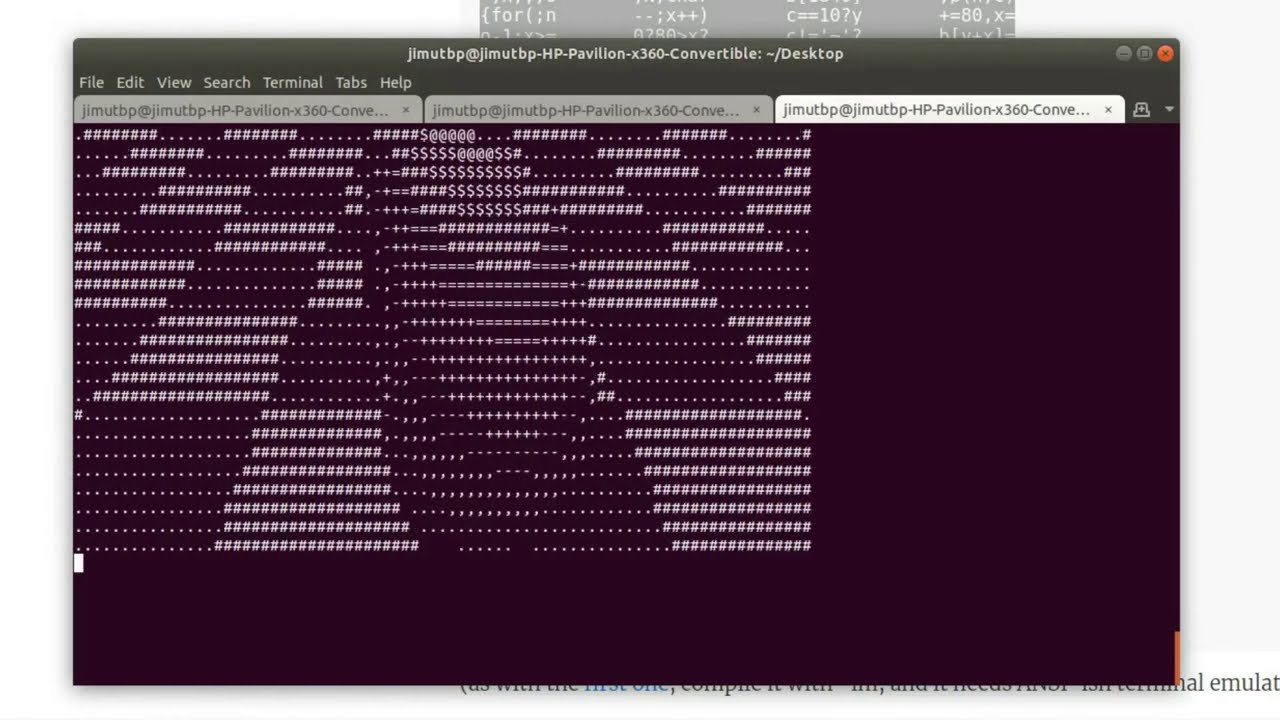Open the View menu
The height and width of the screenshot is (720, 1280).
173,82
